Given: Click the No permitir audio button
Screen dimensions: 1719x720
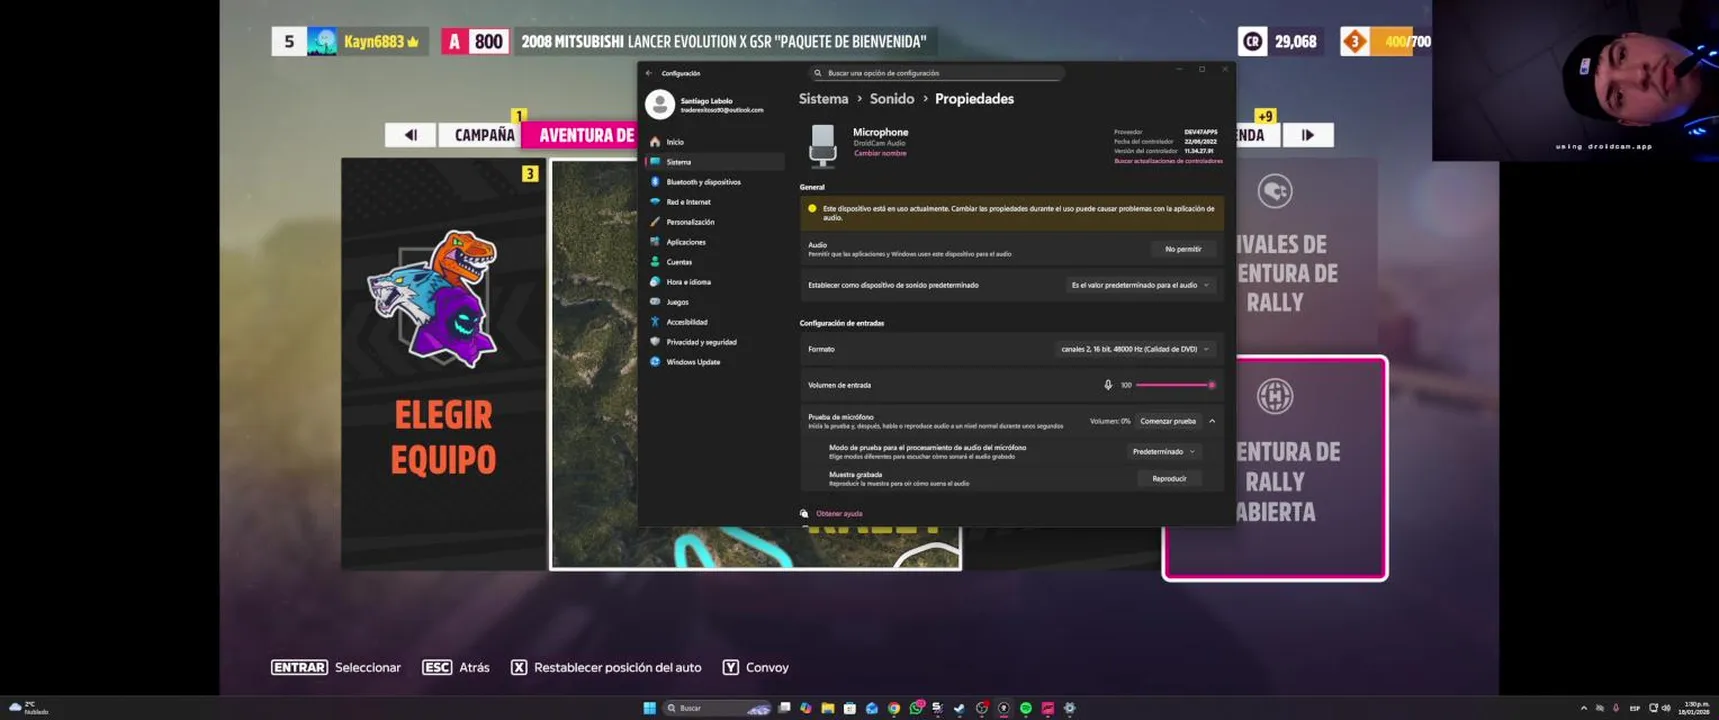Looking at the screenshot, I should click(1183, 249).
